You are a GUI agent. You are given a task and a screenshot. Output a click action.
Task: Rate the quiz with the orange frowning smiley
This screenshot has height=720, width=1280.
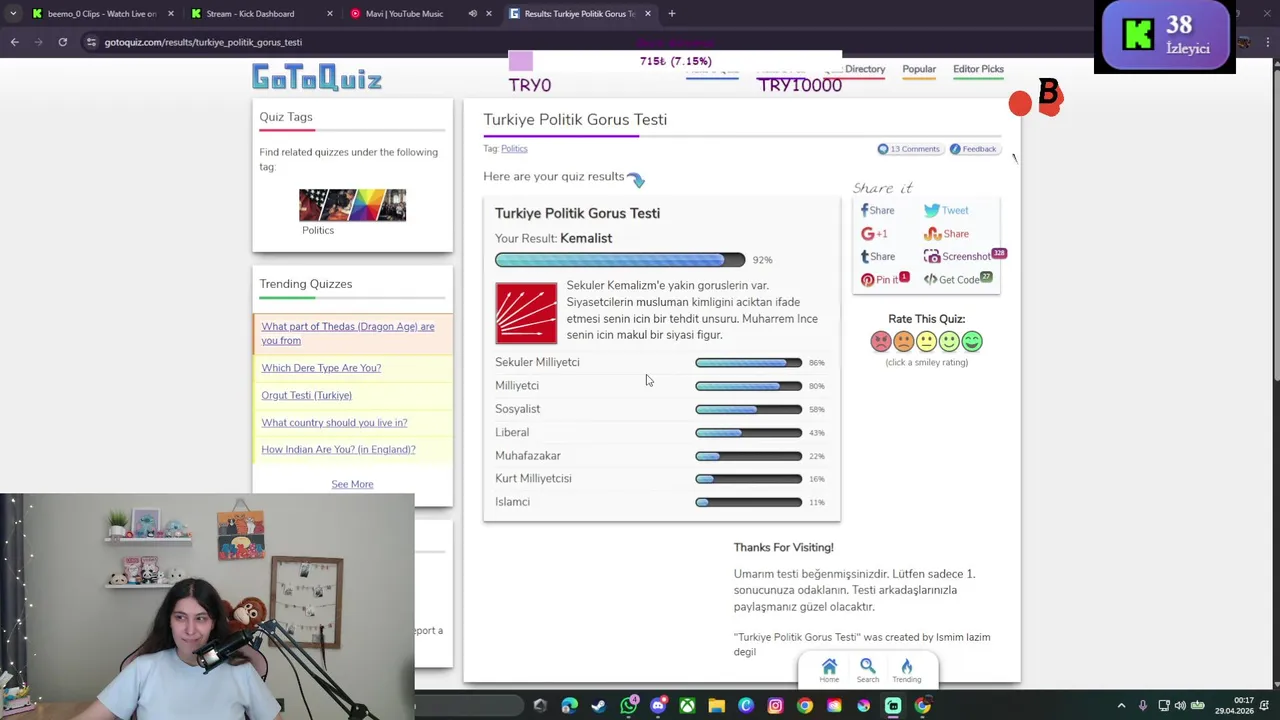(904, 342)
